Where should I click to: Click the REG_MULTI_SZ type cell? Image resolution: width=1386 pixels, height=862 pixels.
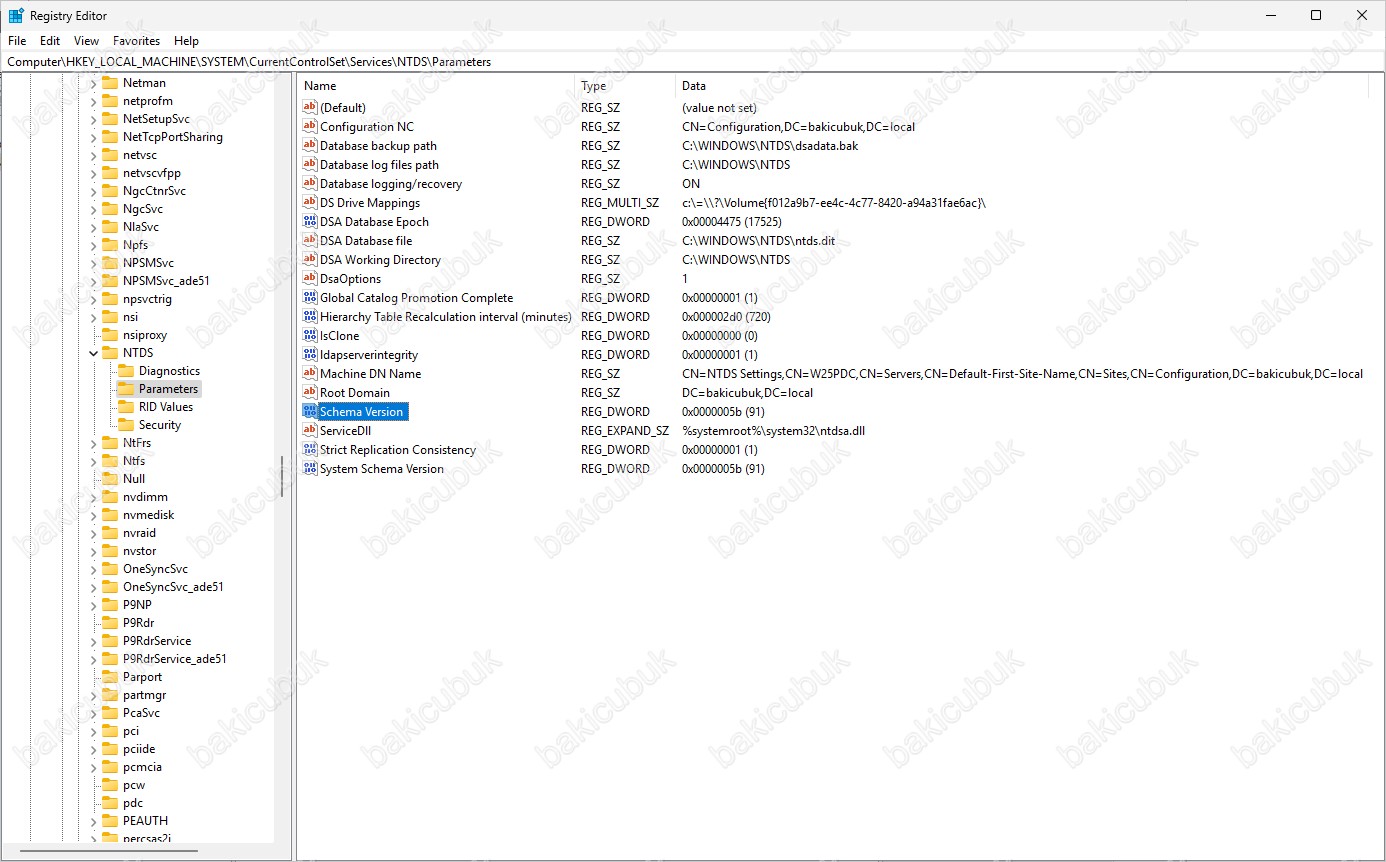(x=620, y=203)
